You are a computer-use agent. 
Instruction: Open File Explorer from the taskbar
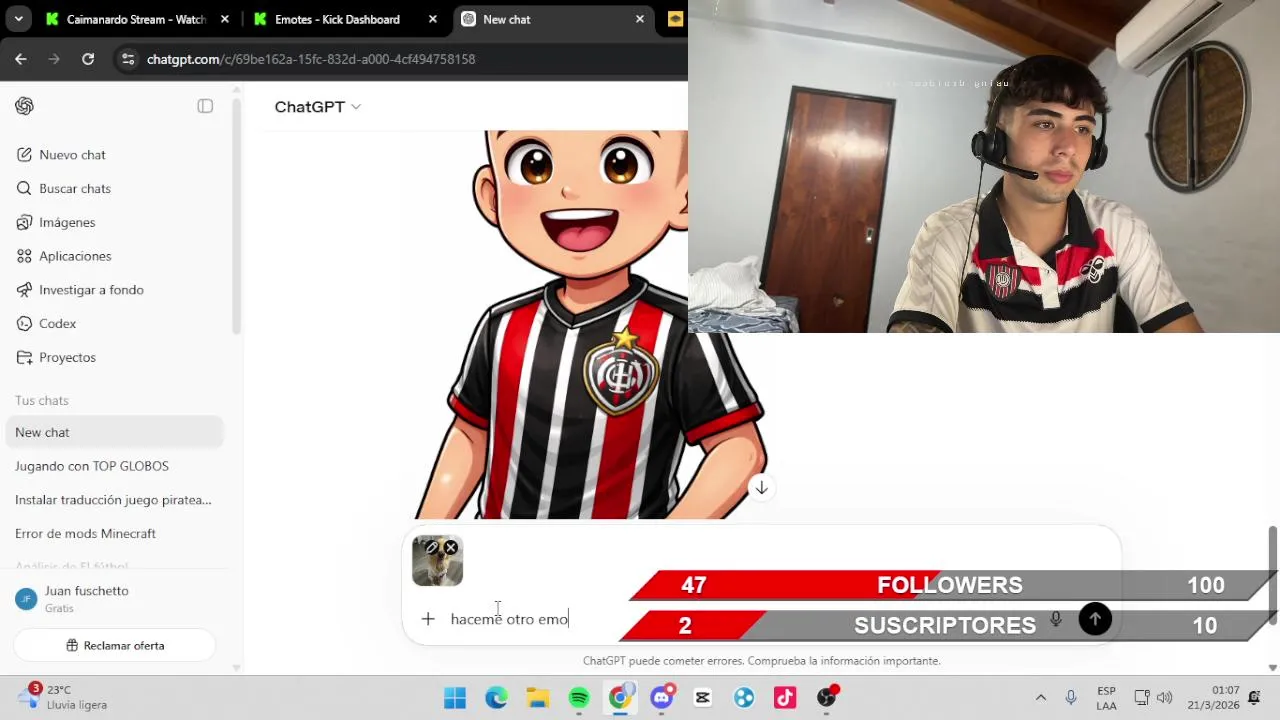538,697
